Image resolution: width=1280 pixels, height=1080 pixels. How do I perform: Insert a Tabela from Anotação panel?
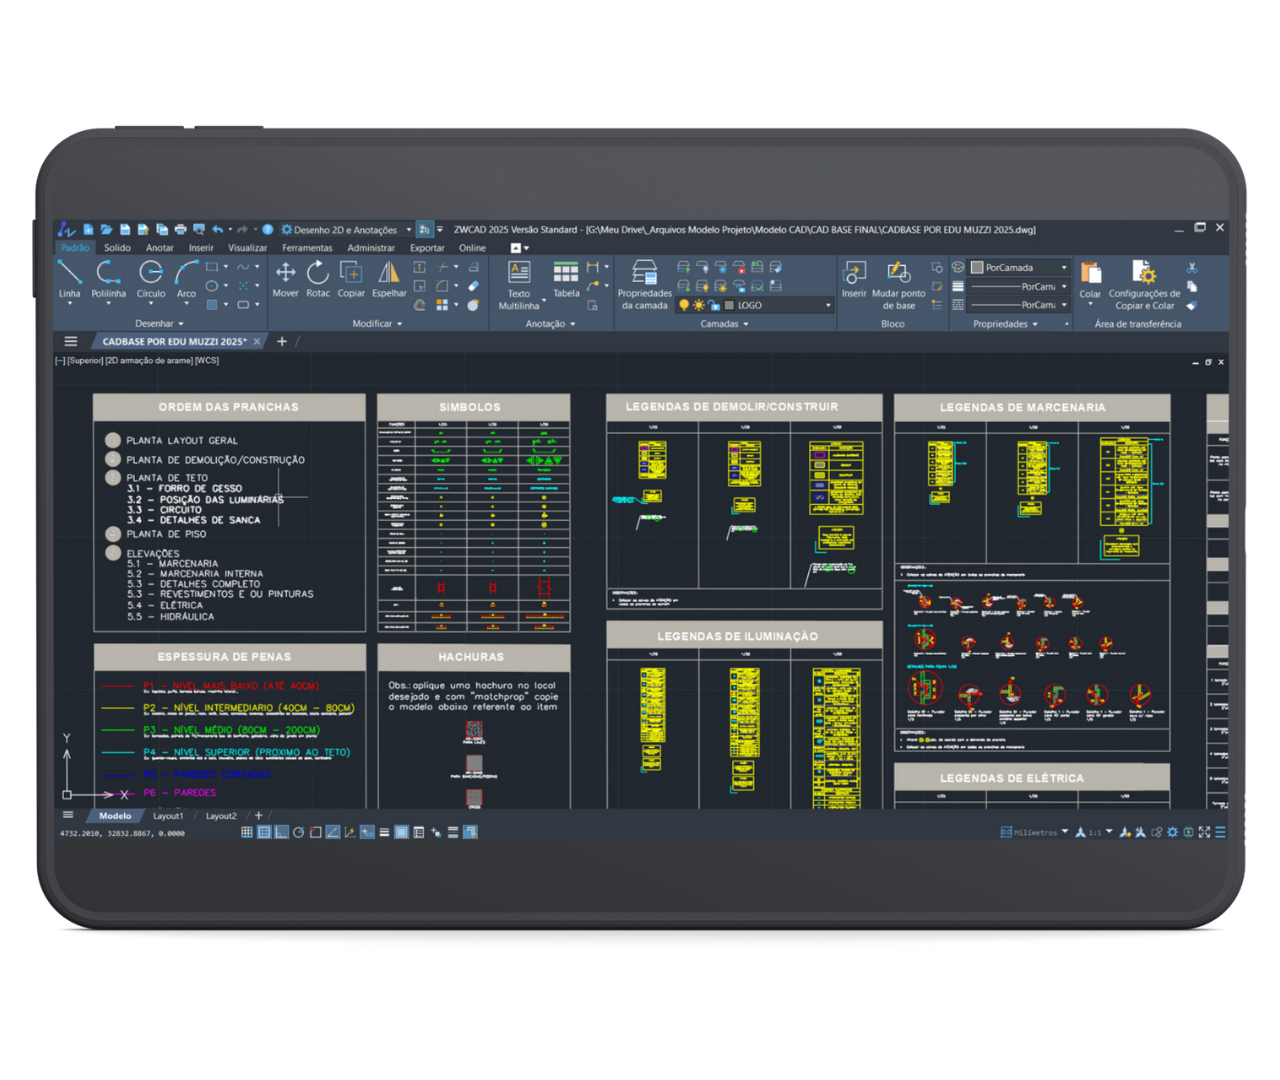pos(566,279)
